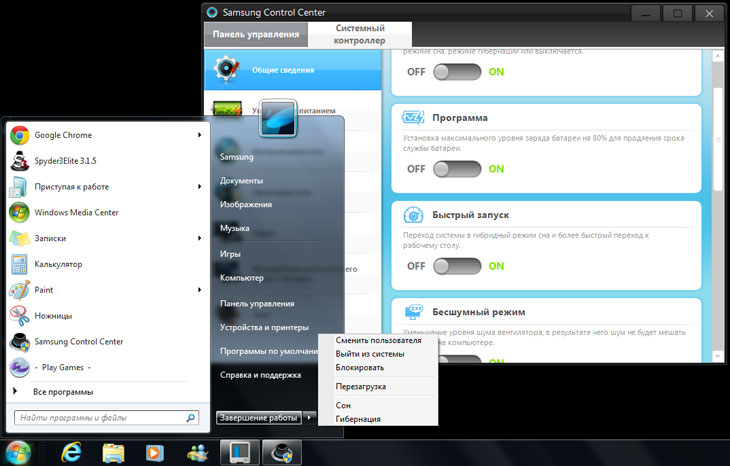Select Общие сведения in Control Center sidebar
The height and width of the screenshot is (466, 730).
293,70
